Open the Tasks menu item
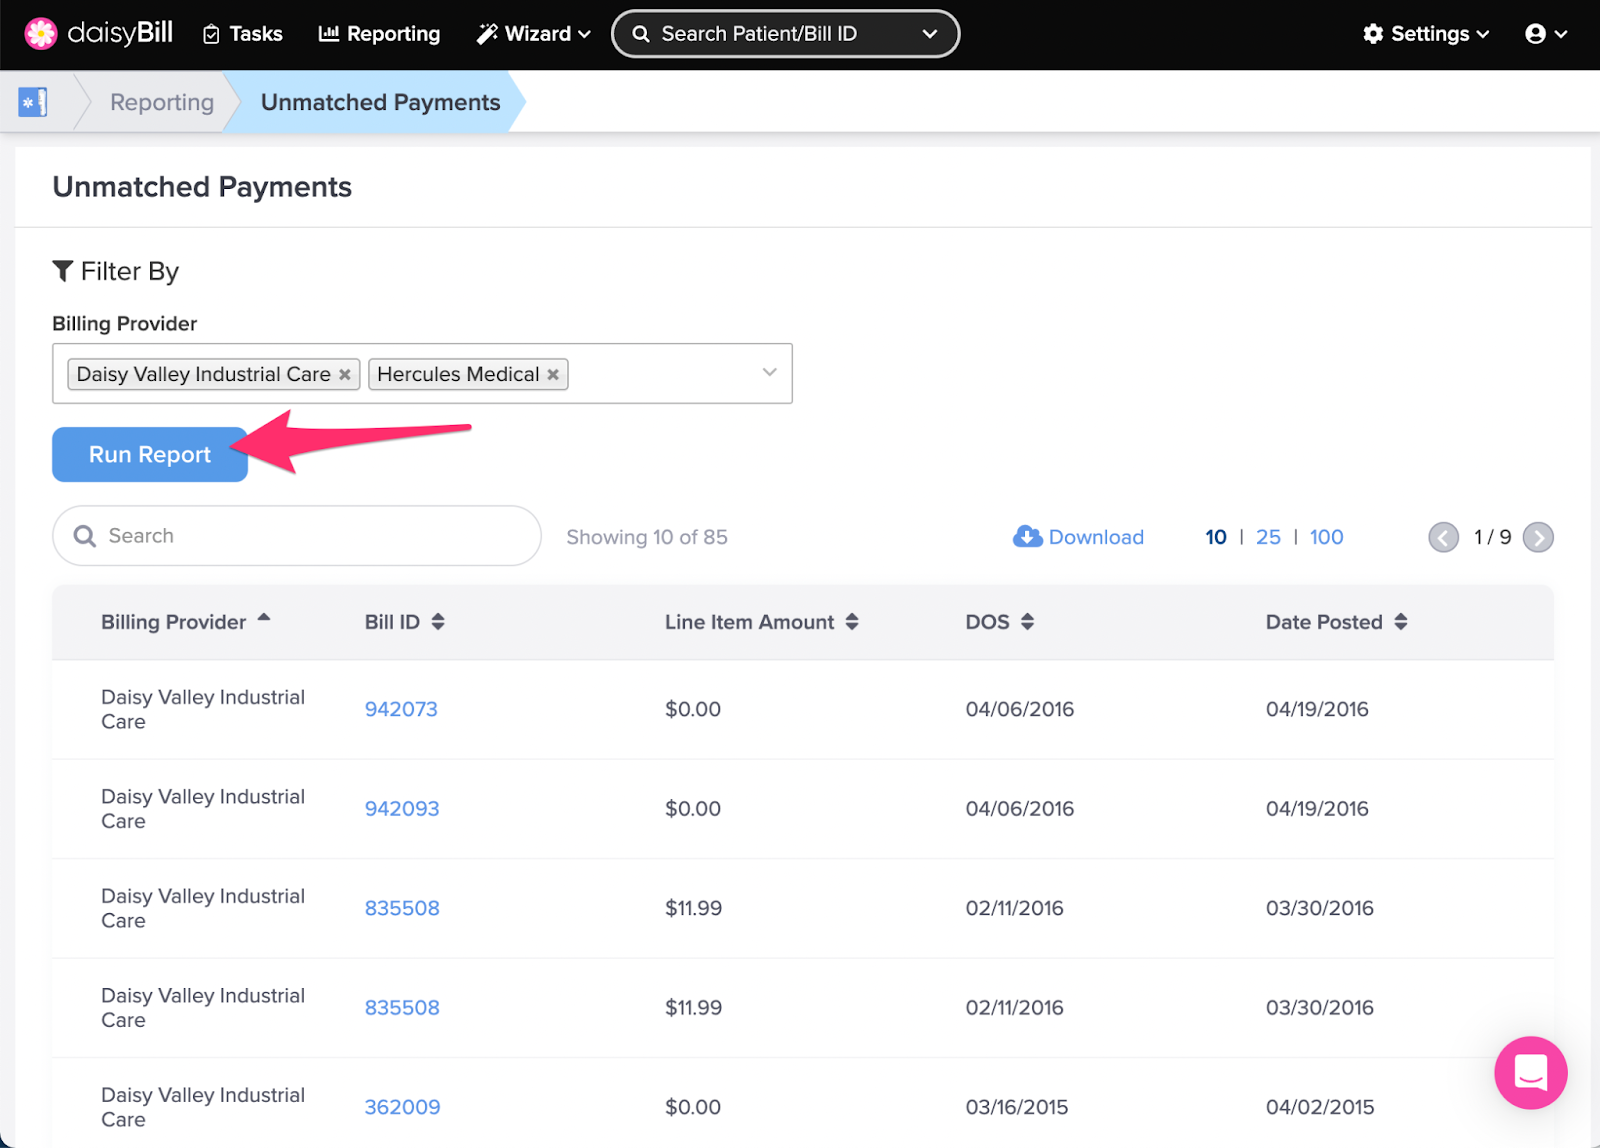 tap(243, 34)
